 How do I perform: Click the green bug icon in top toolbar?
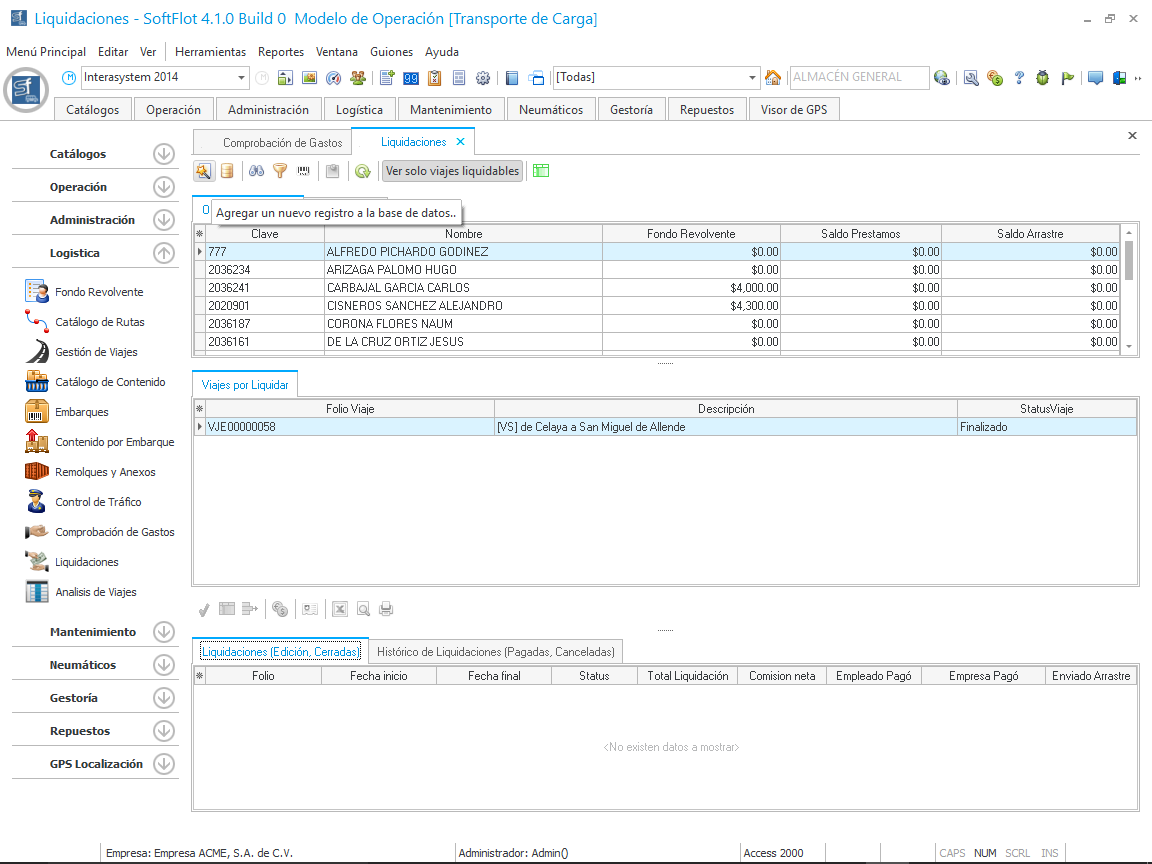point(1043,78)
